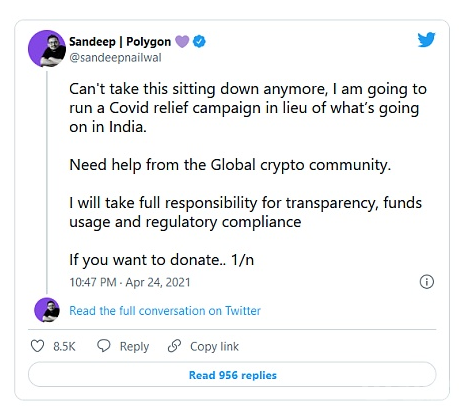Click the Global crypto community sentence
Viewport: 471px width, 406px height.
[x=230, y=165]
